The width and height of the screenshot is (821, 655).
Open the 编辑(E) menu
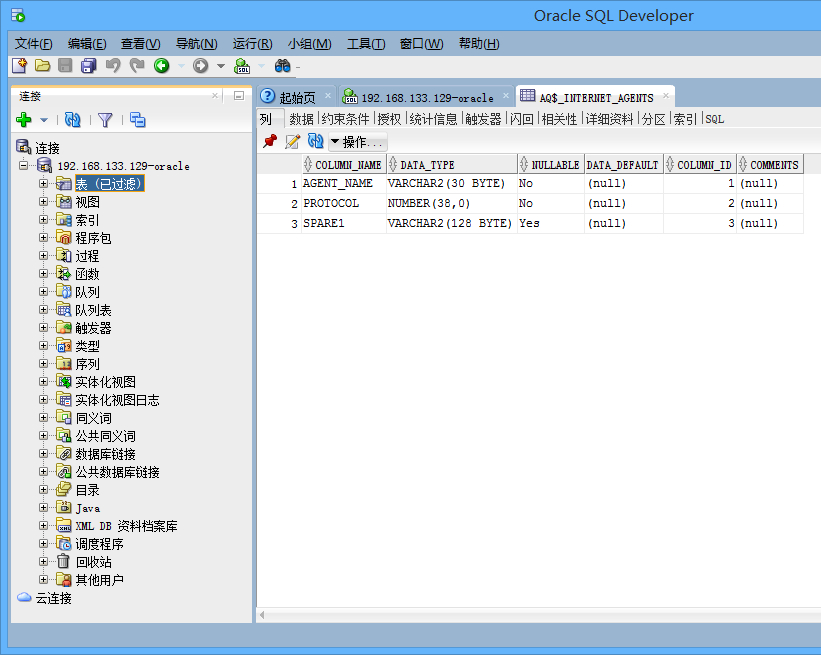pyautogui.click(x=87, y=44)
